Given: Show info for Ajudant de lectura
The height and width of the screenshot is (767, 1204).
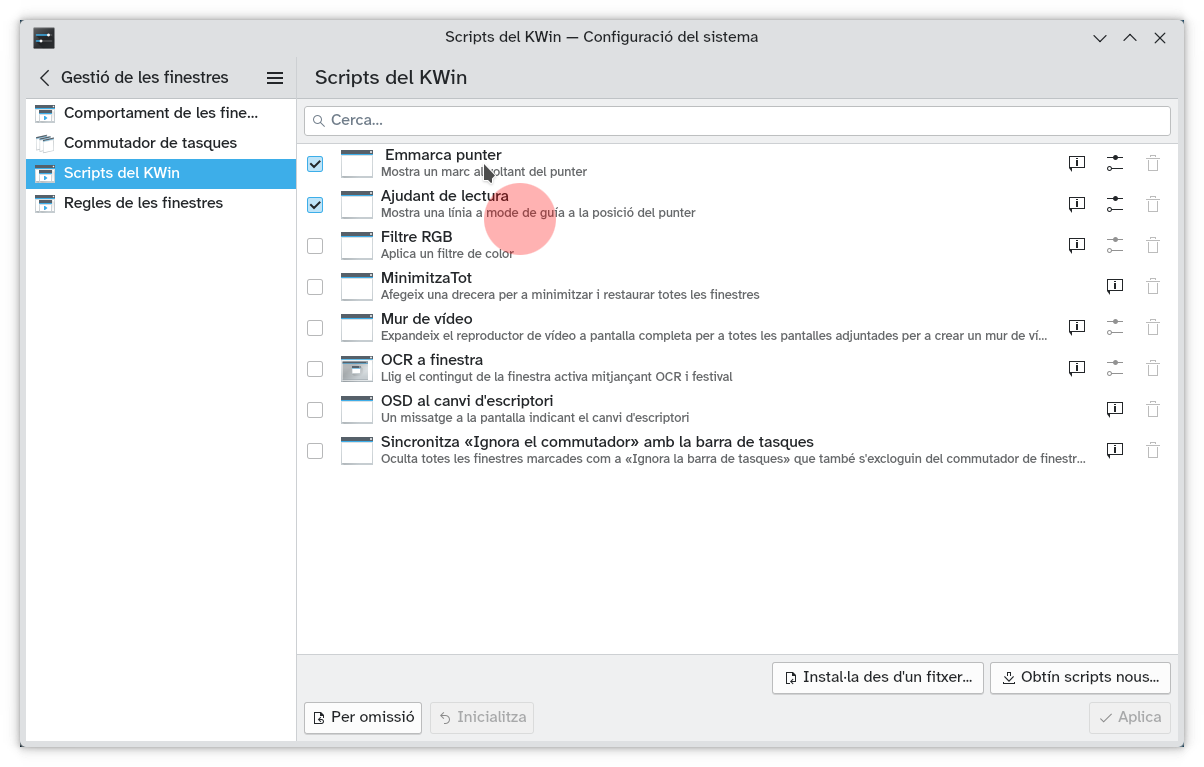Looking at the screenshot, I should [x=1077, y=204].
